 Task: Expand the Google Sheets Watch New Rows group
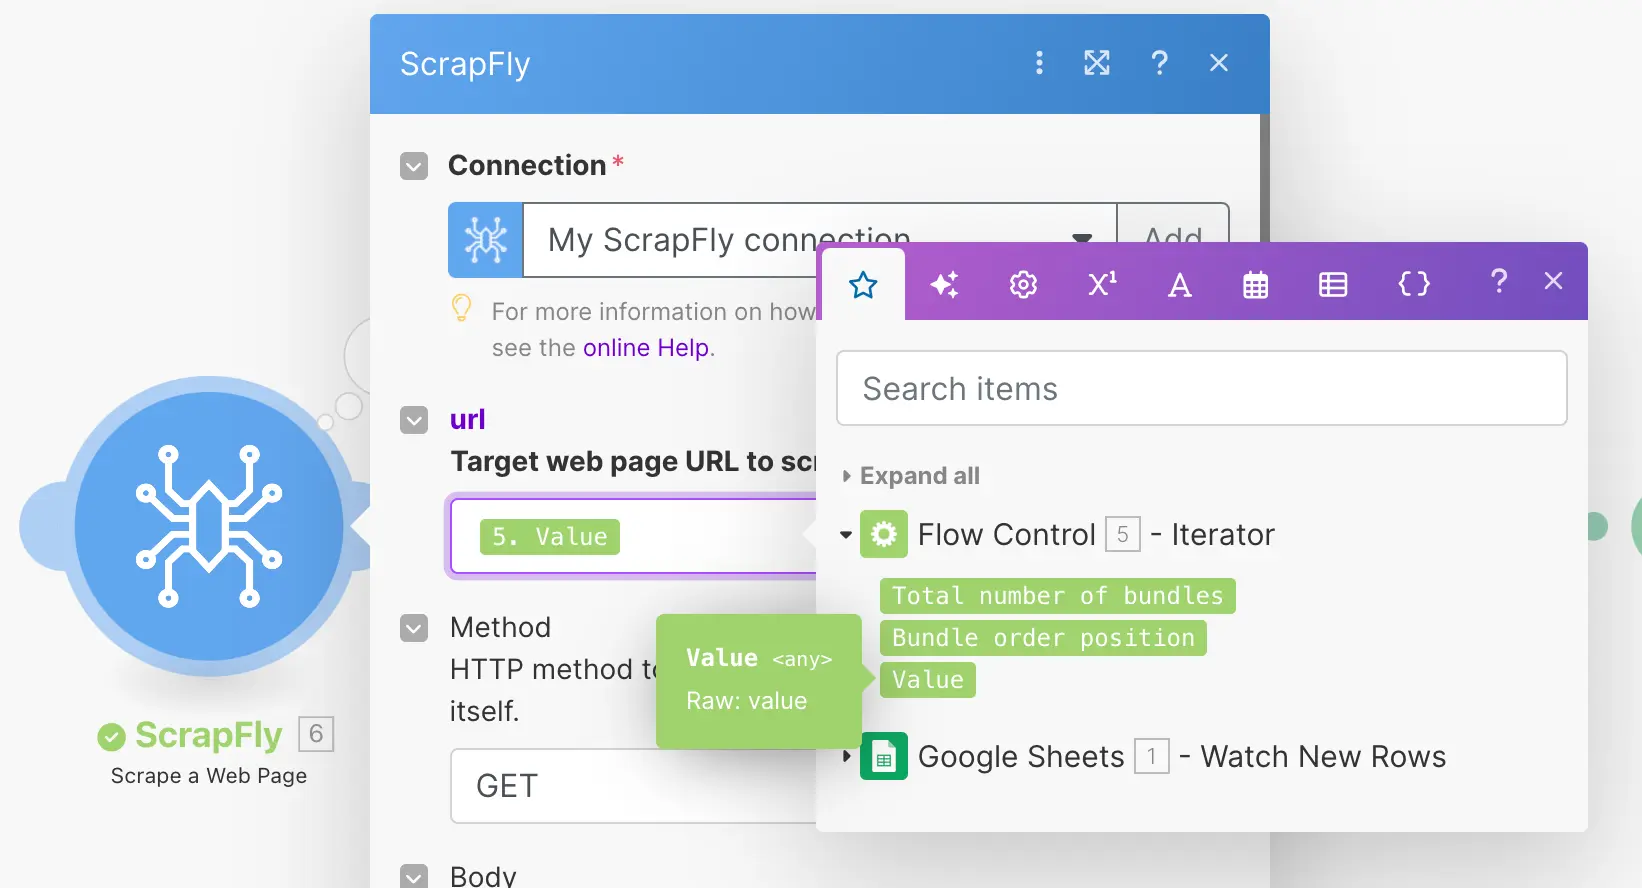847,756
